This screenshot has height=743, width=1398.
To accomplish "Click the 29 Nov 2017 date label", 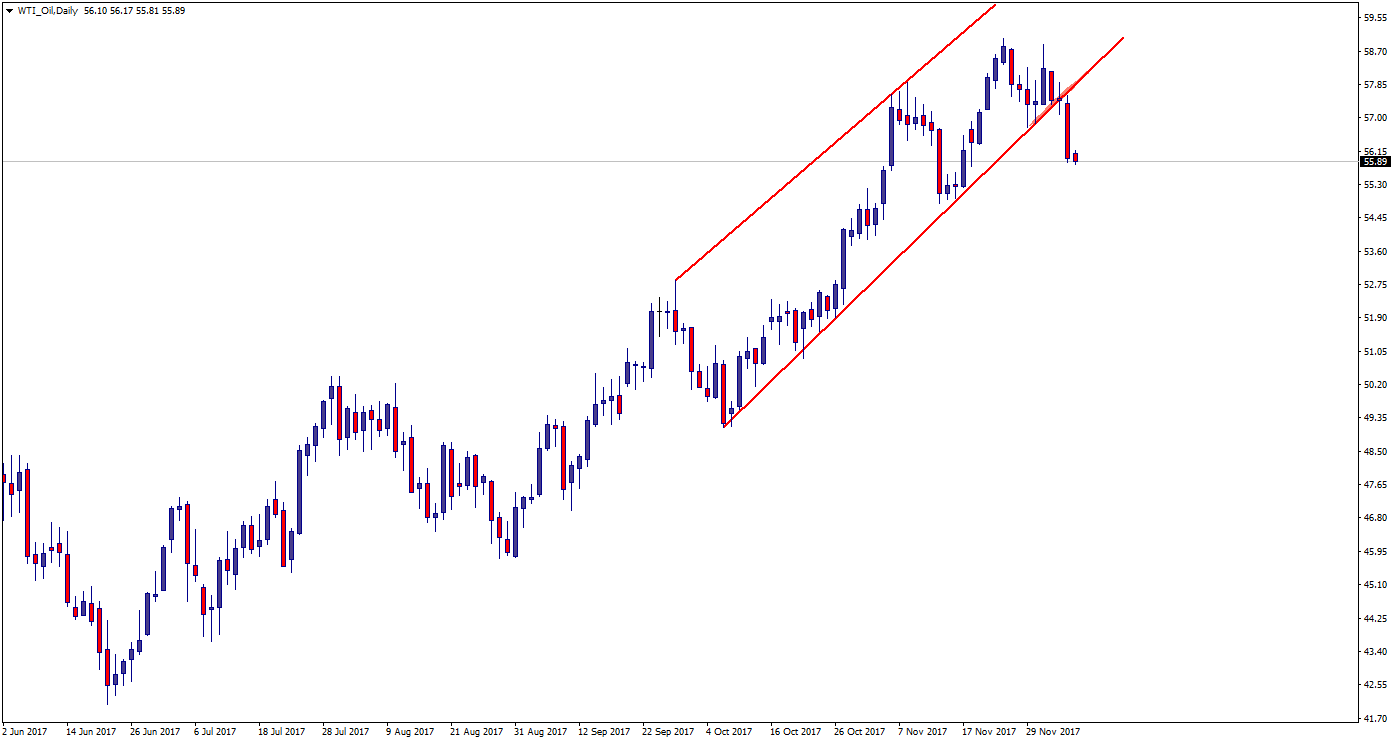I will tap(1054, 732).
